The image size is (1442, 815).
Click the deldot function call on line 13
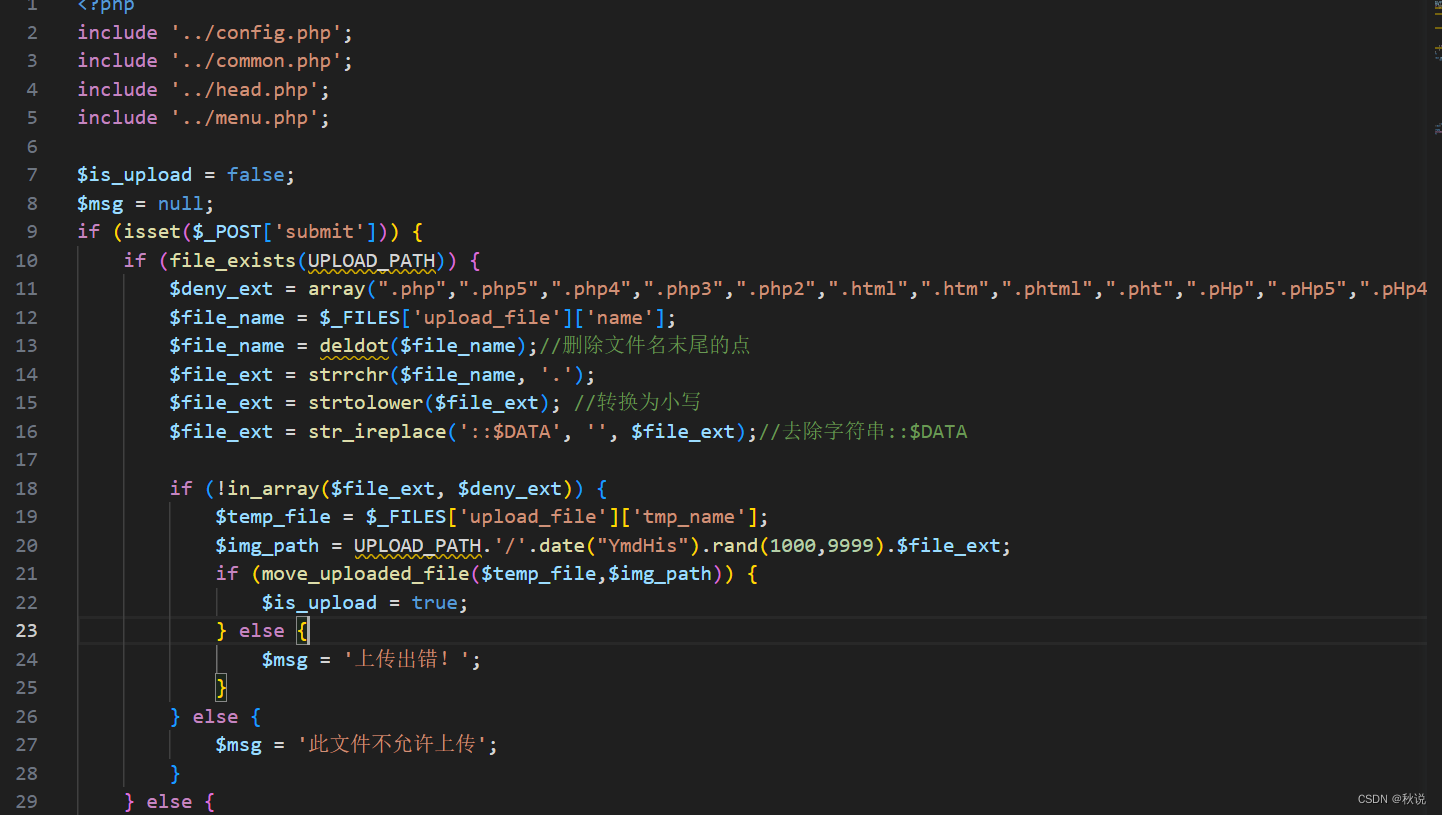(x=354, y=346)
